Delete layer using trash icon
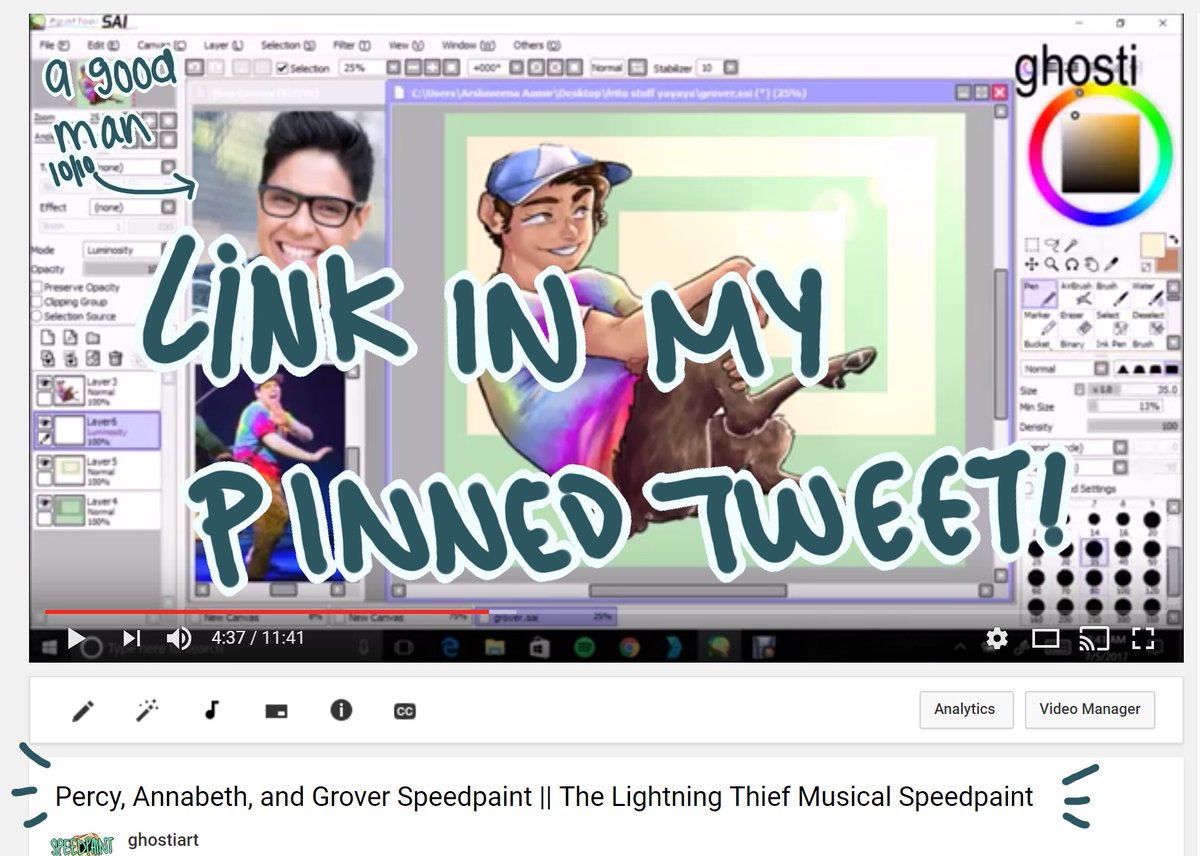 point(116,358)
